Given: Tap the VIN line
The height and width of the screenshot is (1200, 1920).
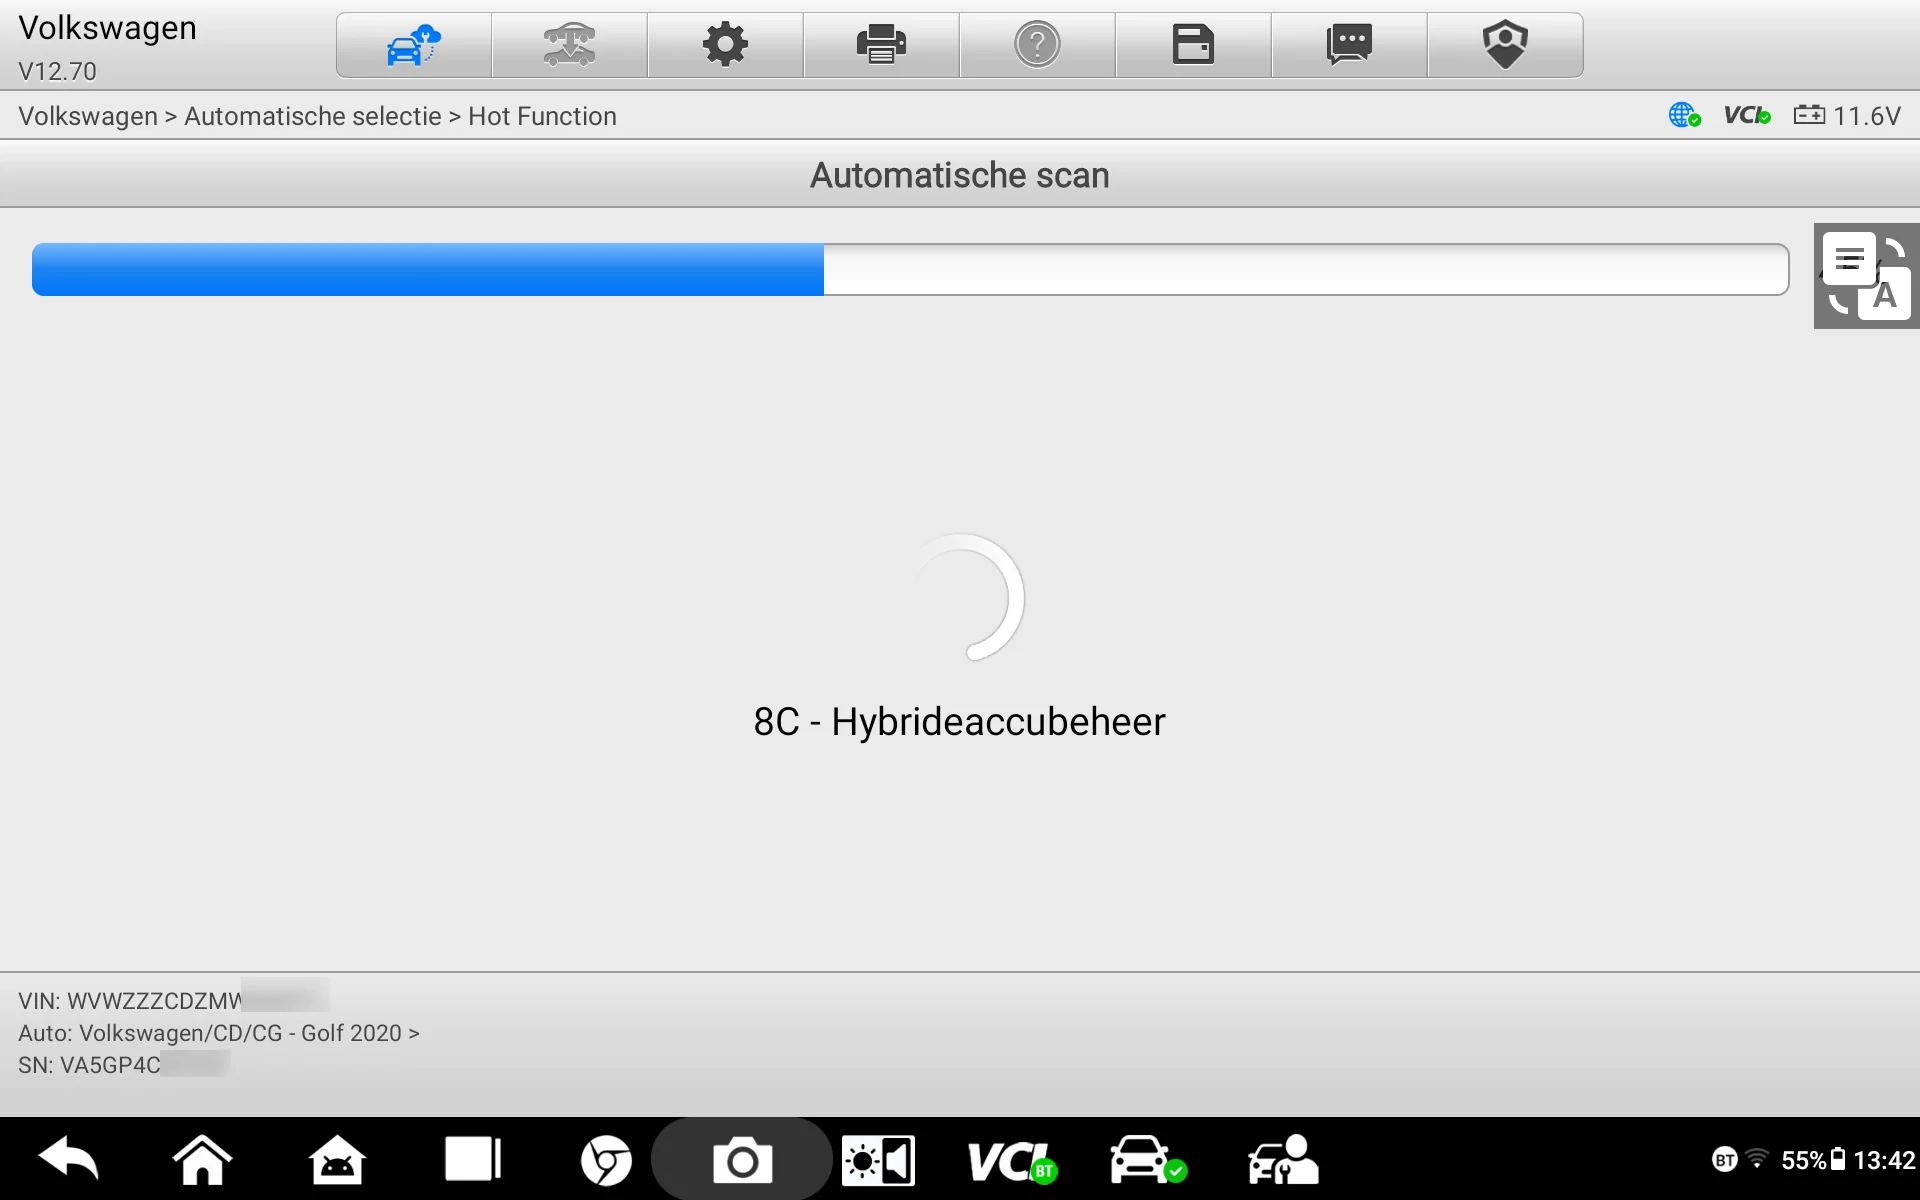Looking at the screenshot, I should [x=173, y=1001].
